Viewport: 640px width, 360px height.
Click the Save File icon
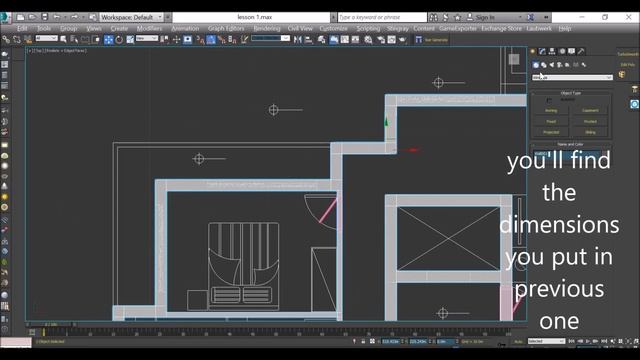point(45,17)
